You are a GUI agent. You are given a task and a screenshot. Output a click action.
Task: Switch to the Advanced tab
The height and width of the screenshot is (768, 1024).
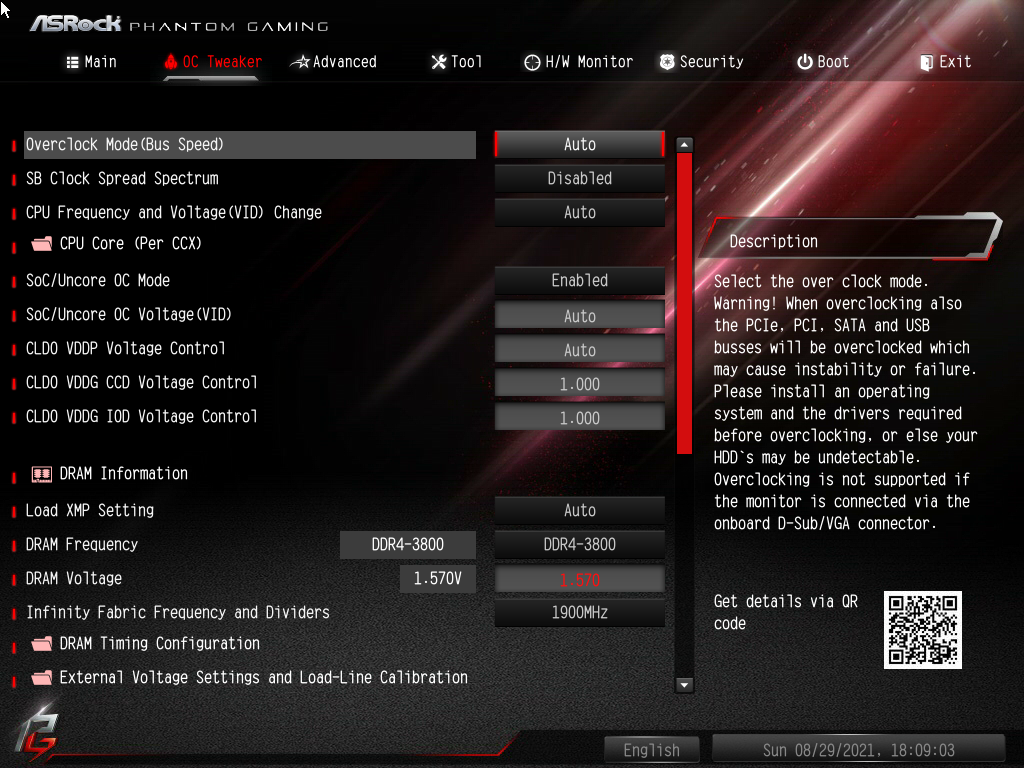tap(334, 62)
